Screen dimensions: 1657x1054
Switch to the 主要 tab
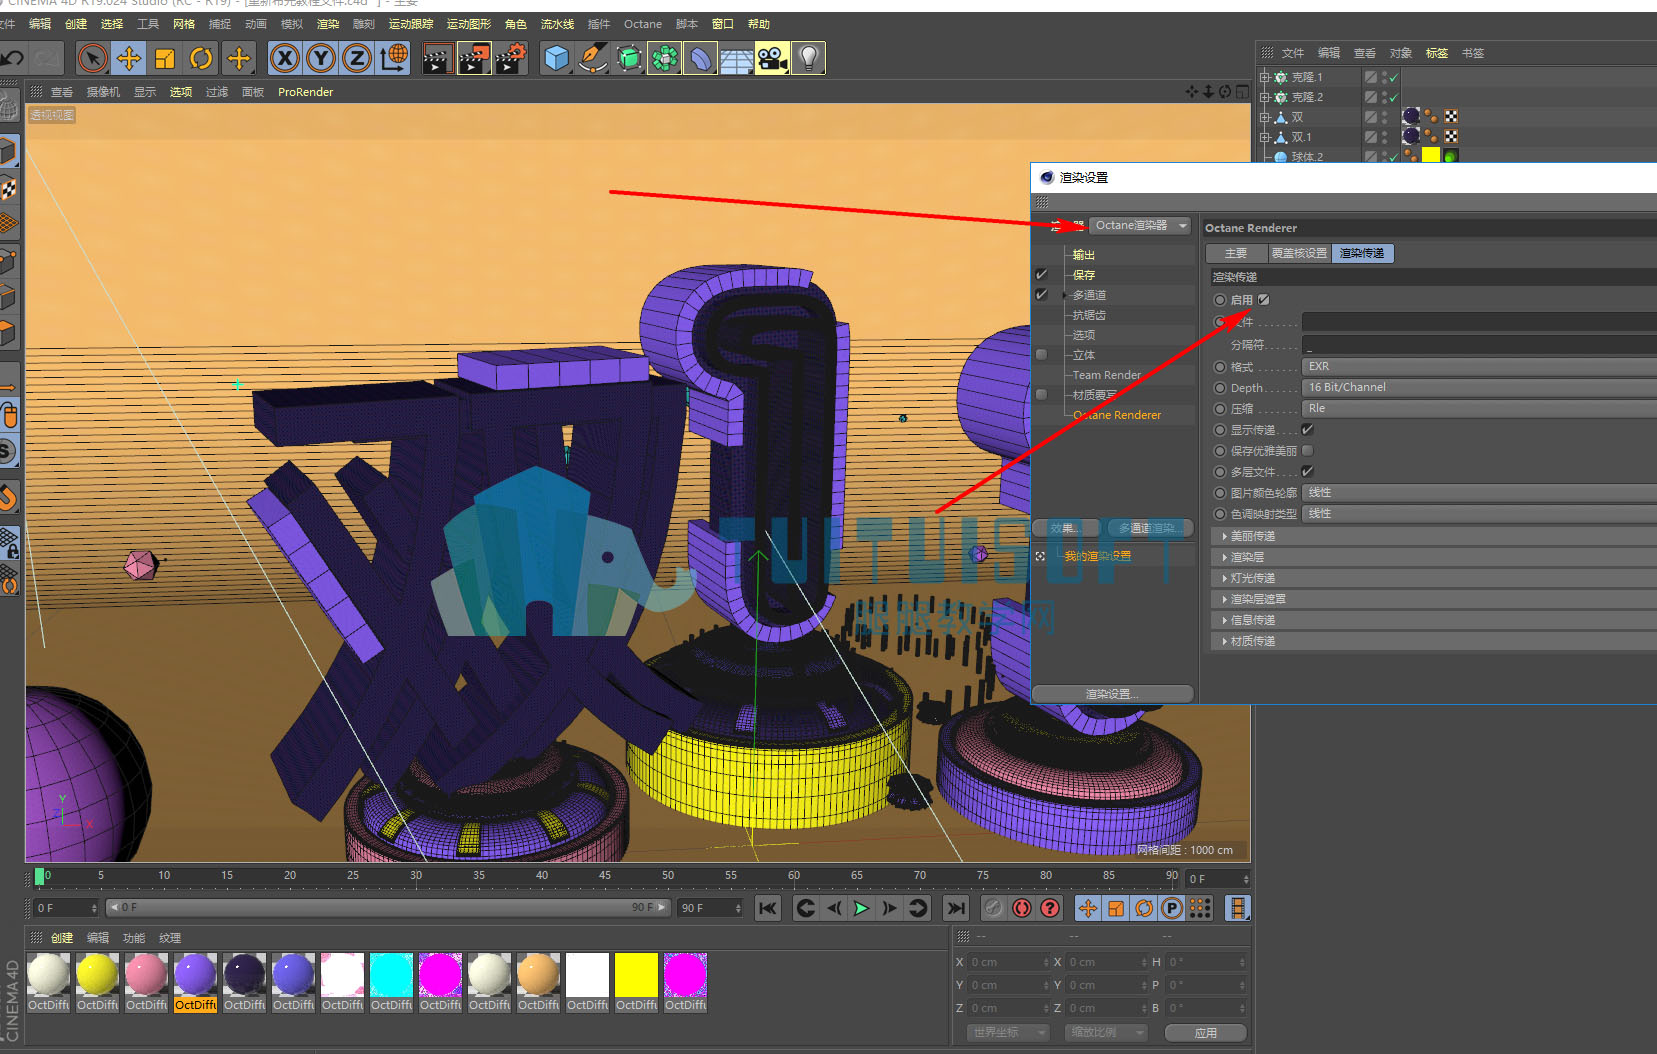(x=1236, y=253)
